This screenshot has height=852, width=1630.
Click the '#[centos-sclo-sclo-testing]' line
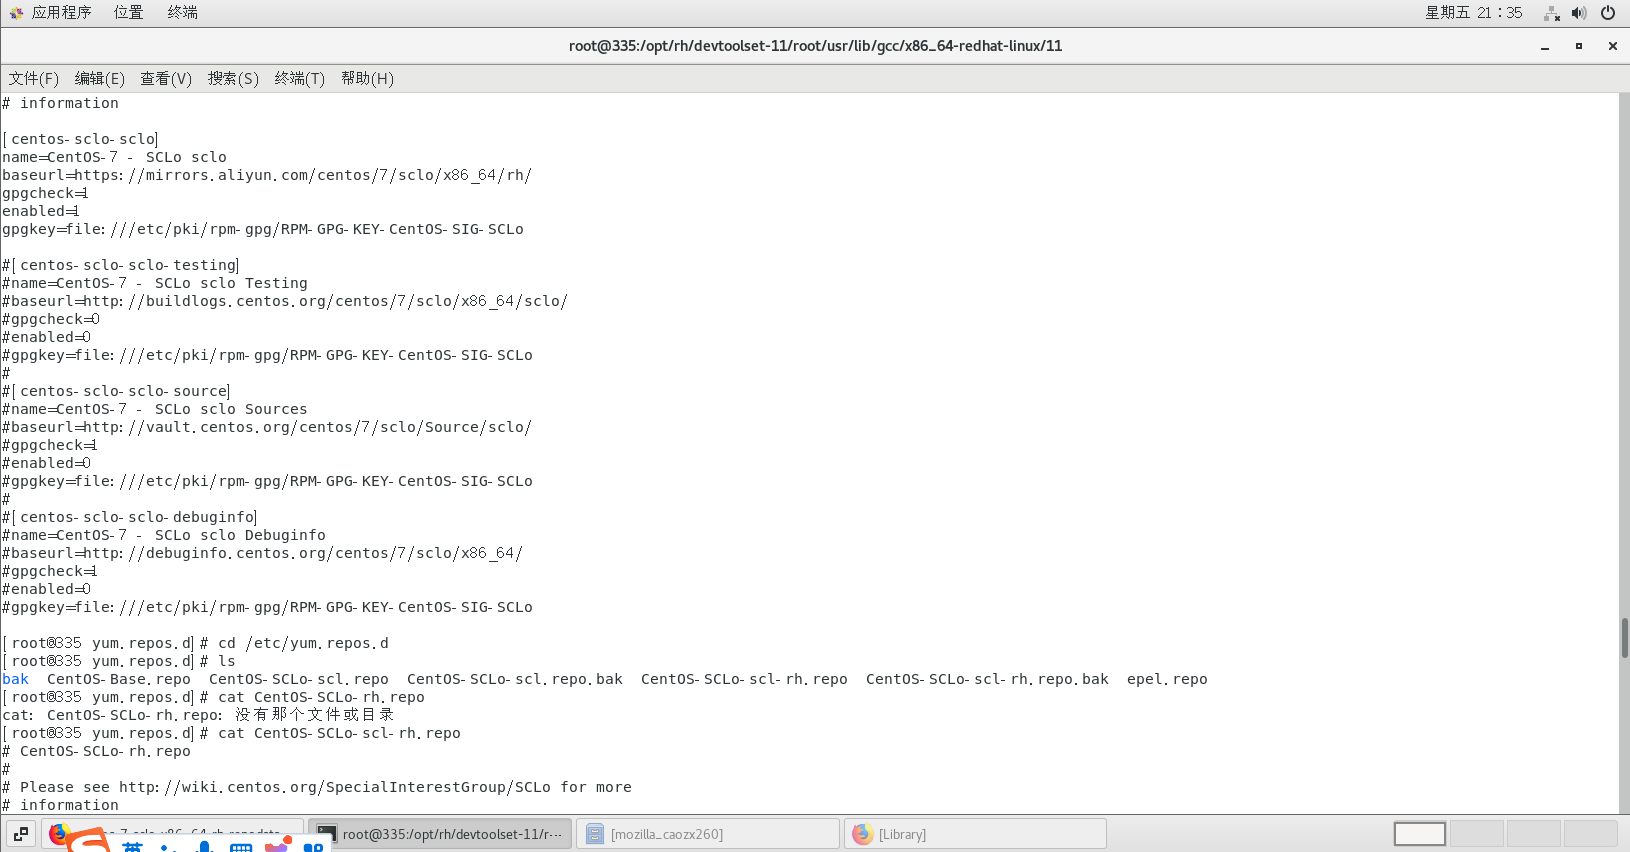tap(121, 265)
